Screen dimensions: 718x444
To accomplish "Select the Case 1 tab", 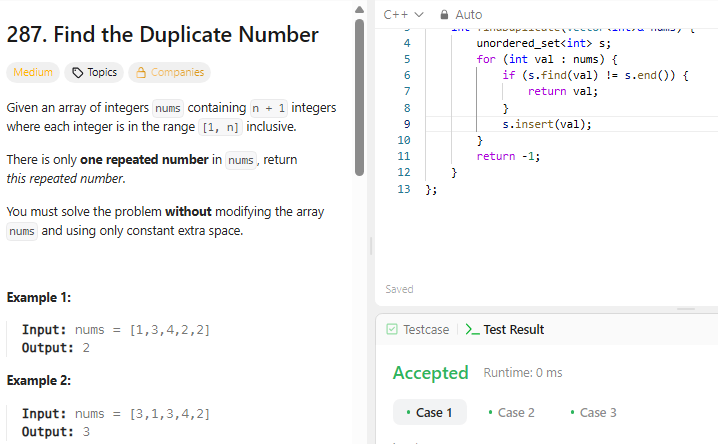I will coord(430,412).
